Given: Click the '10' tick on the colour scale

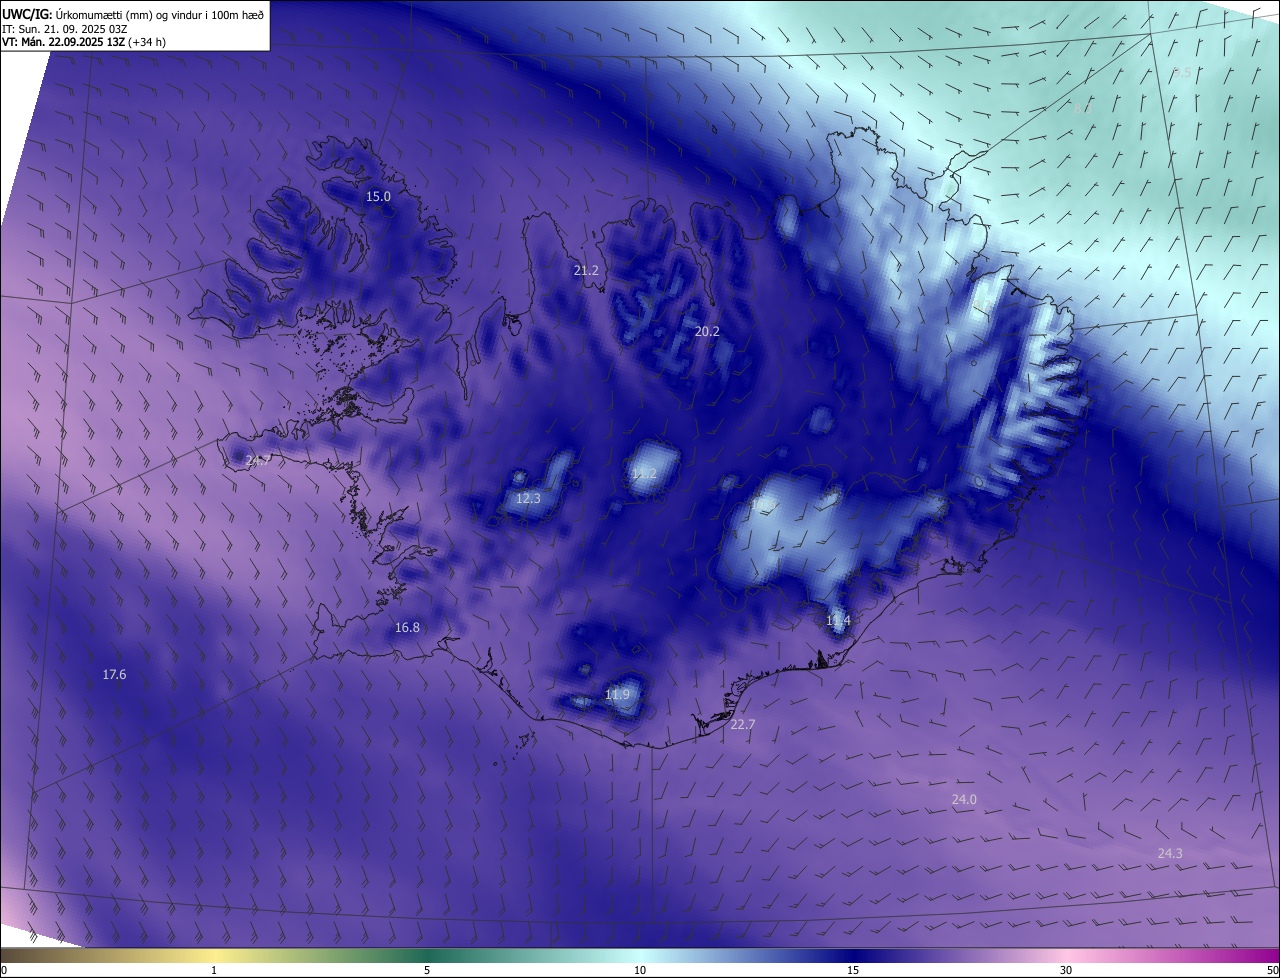Looking at the screenshot, I should [640, 970].
